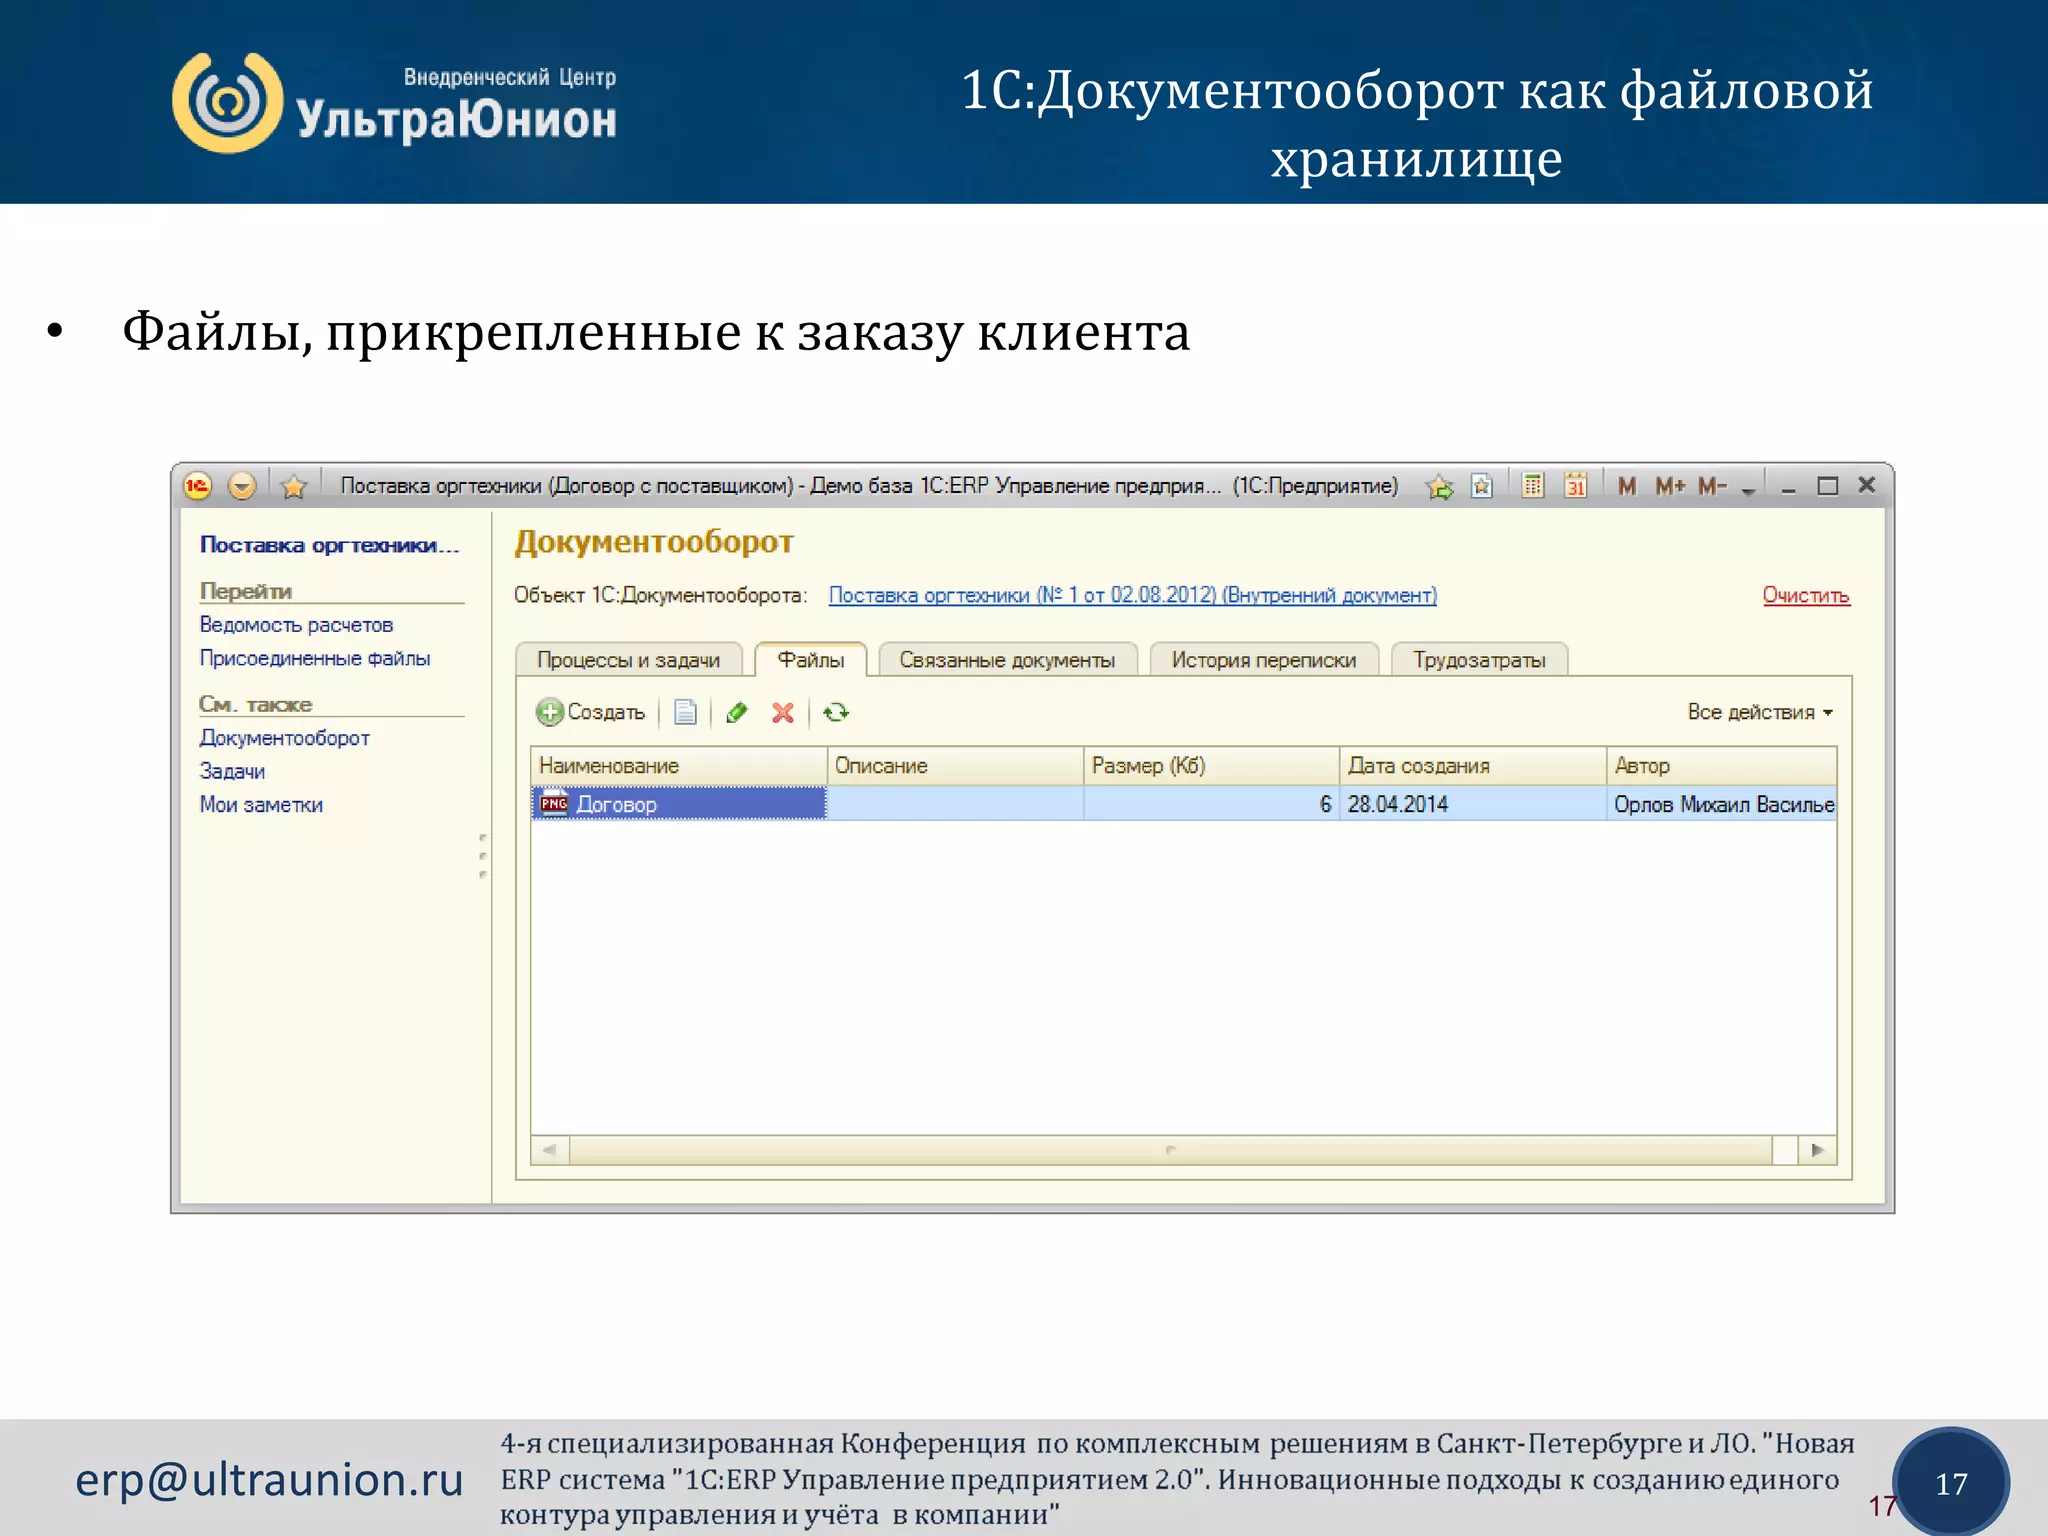This screenshot has height=1536, width=2048.
Task: Click the Создать button
Action: tap(591, 713)
